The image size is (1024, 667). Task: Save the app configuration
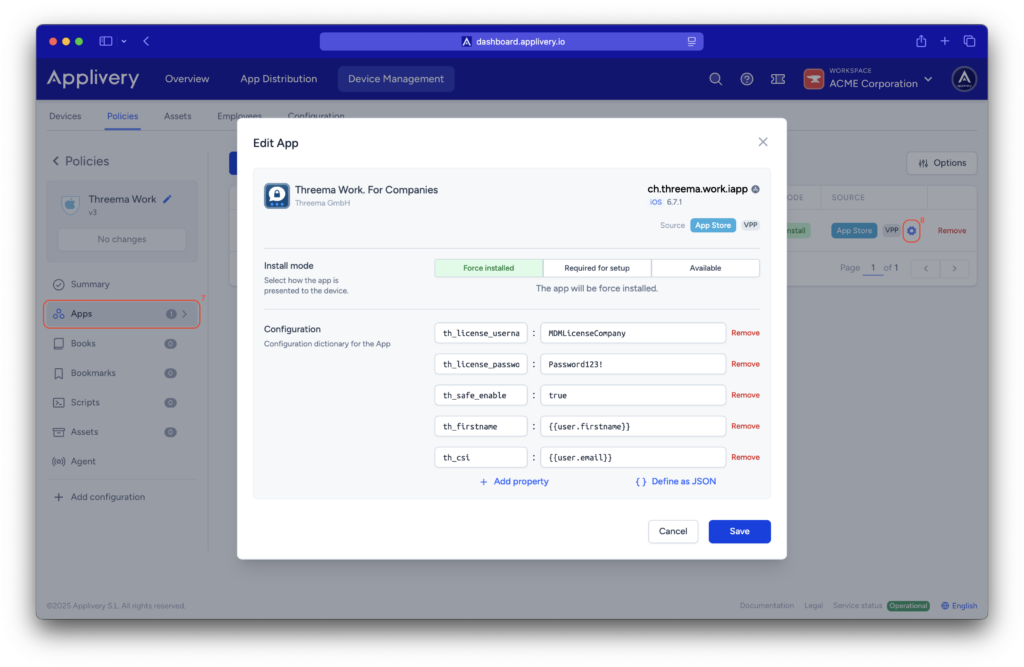[739, 531]
